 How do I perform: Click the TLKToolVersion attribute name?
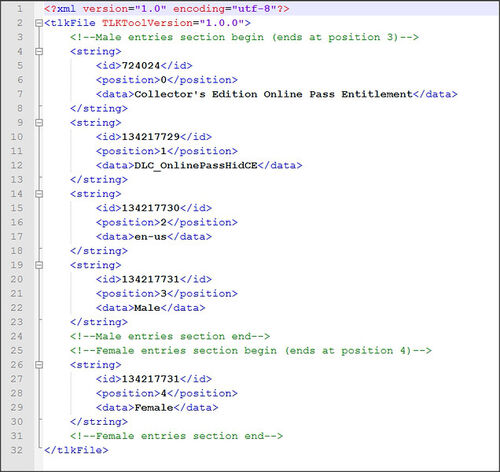[x=147, y=23]
